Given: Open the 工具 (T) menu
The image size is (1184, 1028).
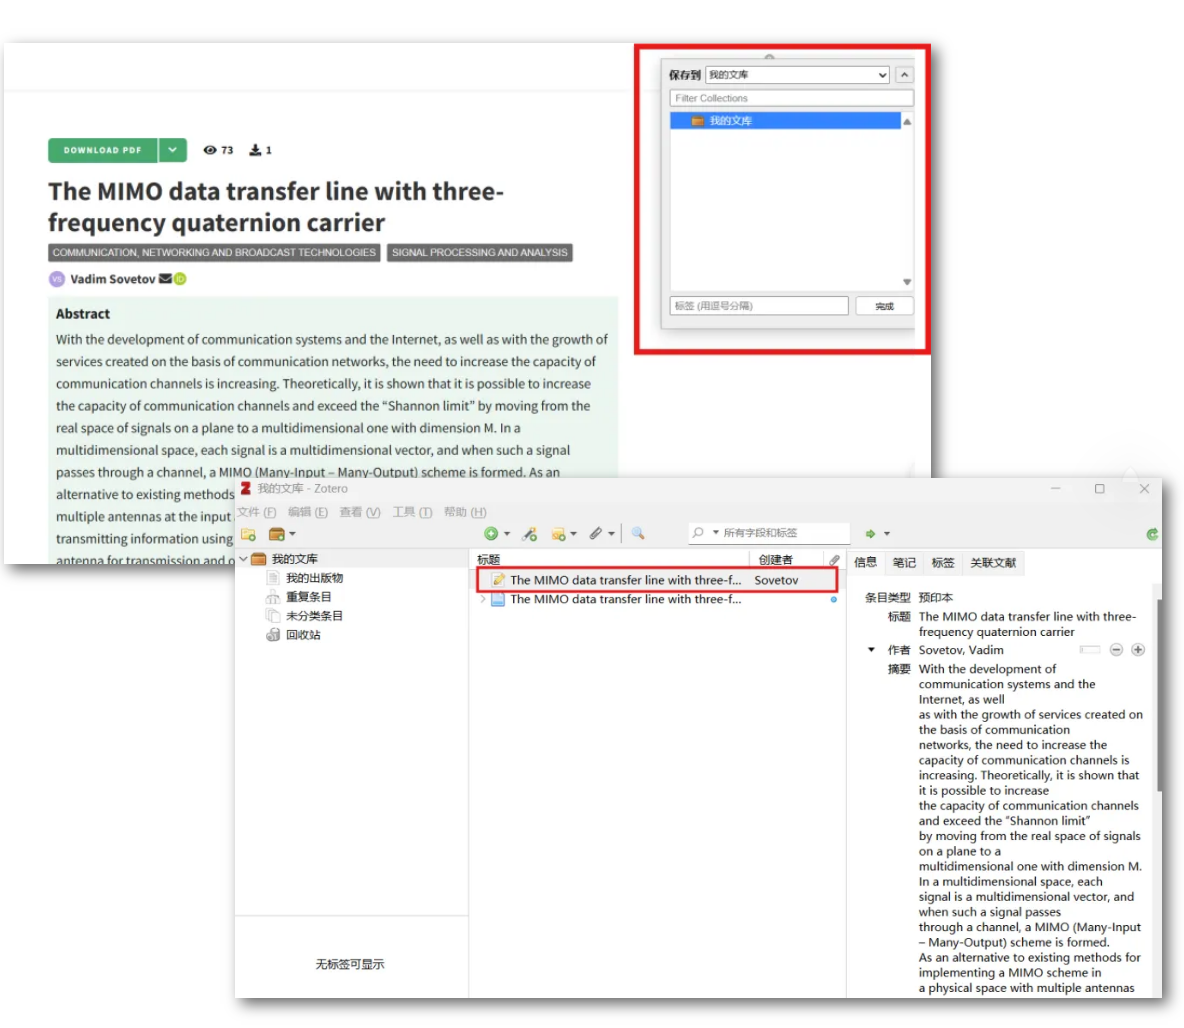Looking at the screenshot, I should (412, 512).
